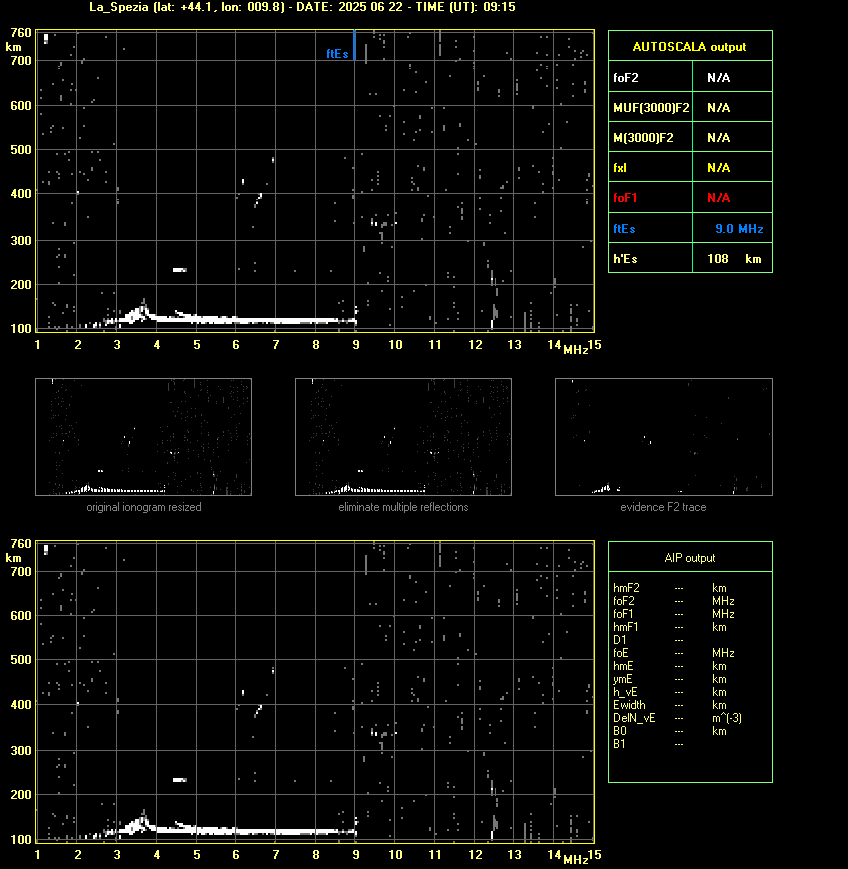Select the N/A value beside AUTOSCALA foF2

718,78
